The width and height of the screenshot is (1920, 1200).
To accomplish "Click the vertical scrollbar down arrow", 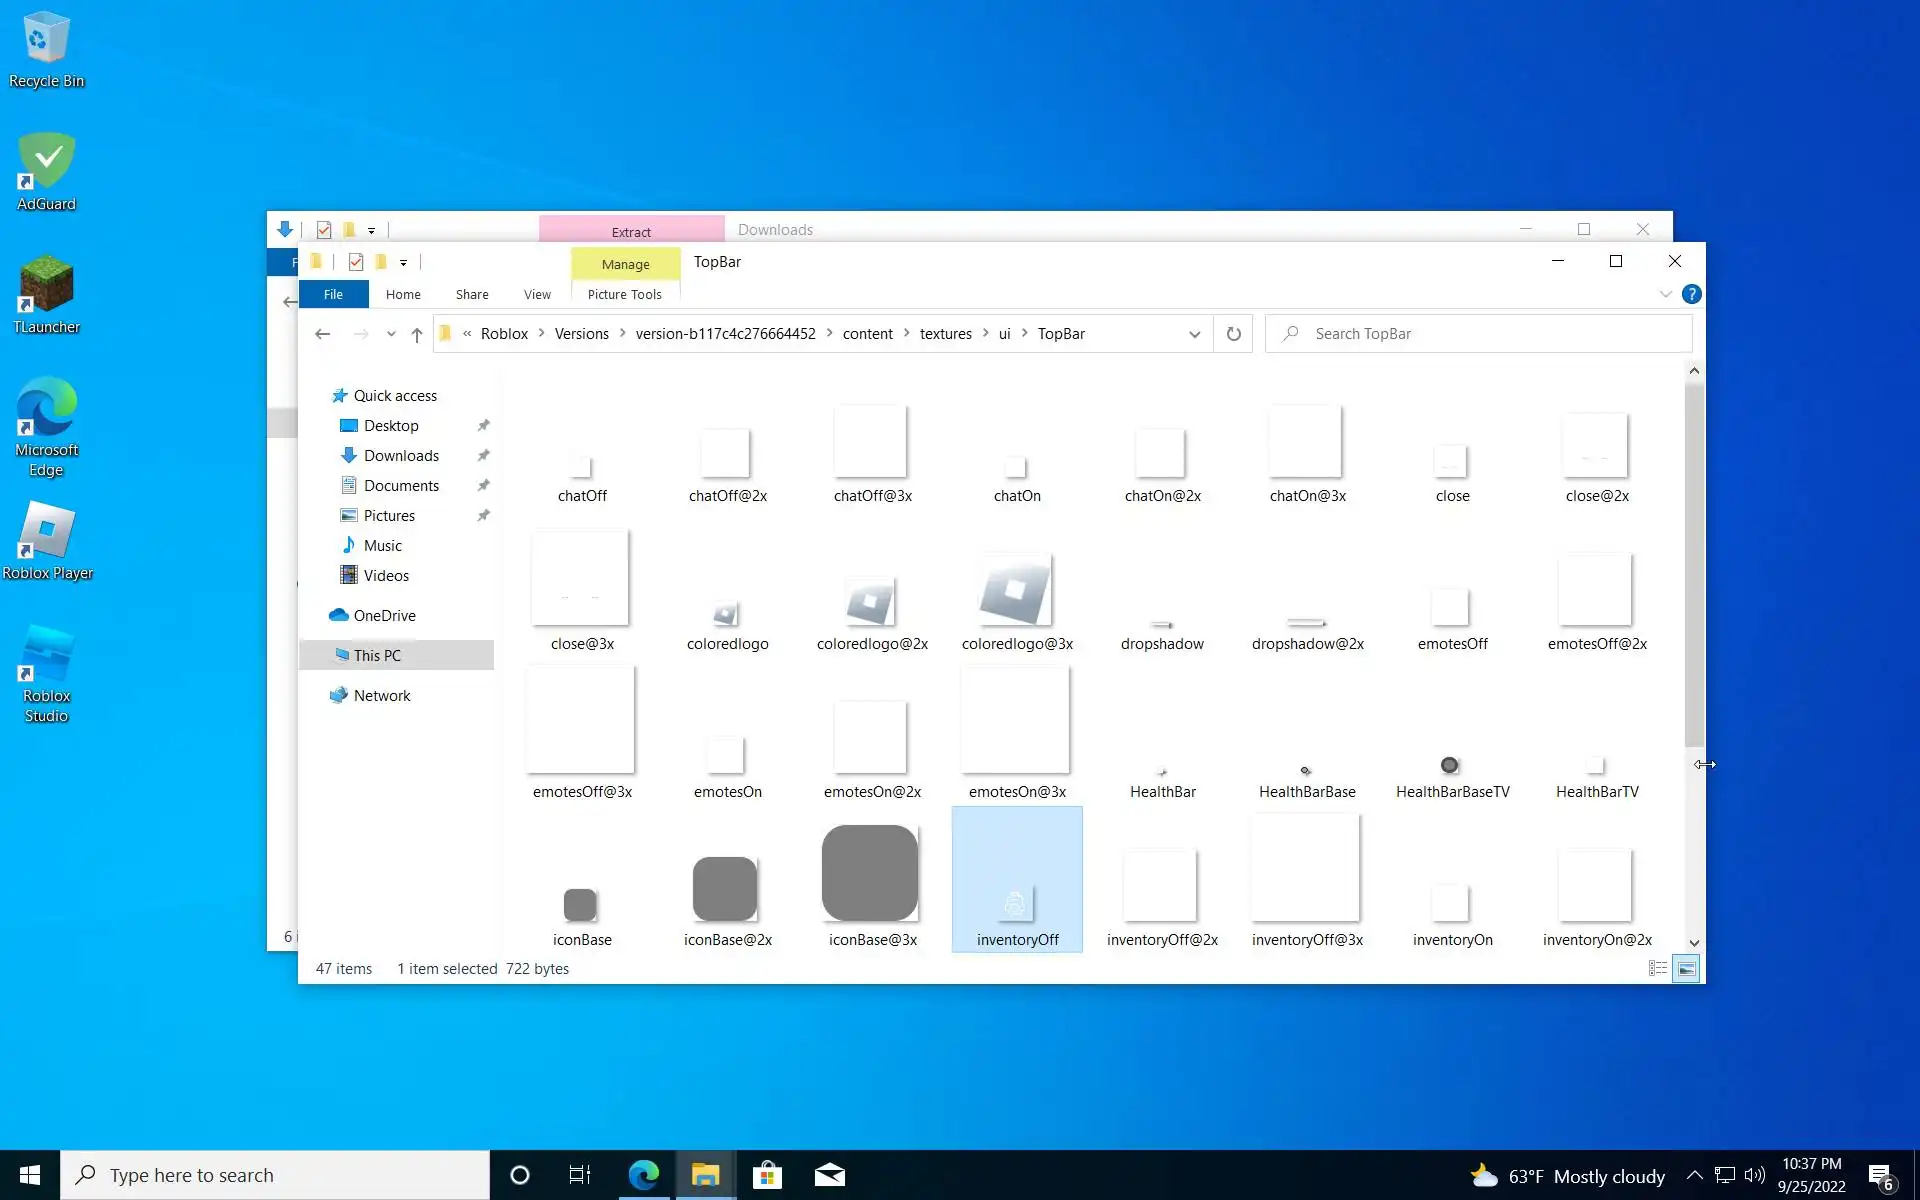I will point(1694,942).
